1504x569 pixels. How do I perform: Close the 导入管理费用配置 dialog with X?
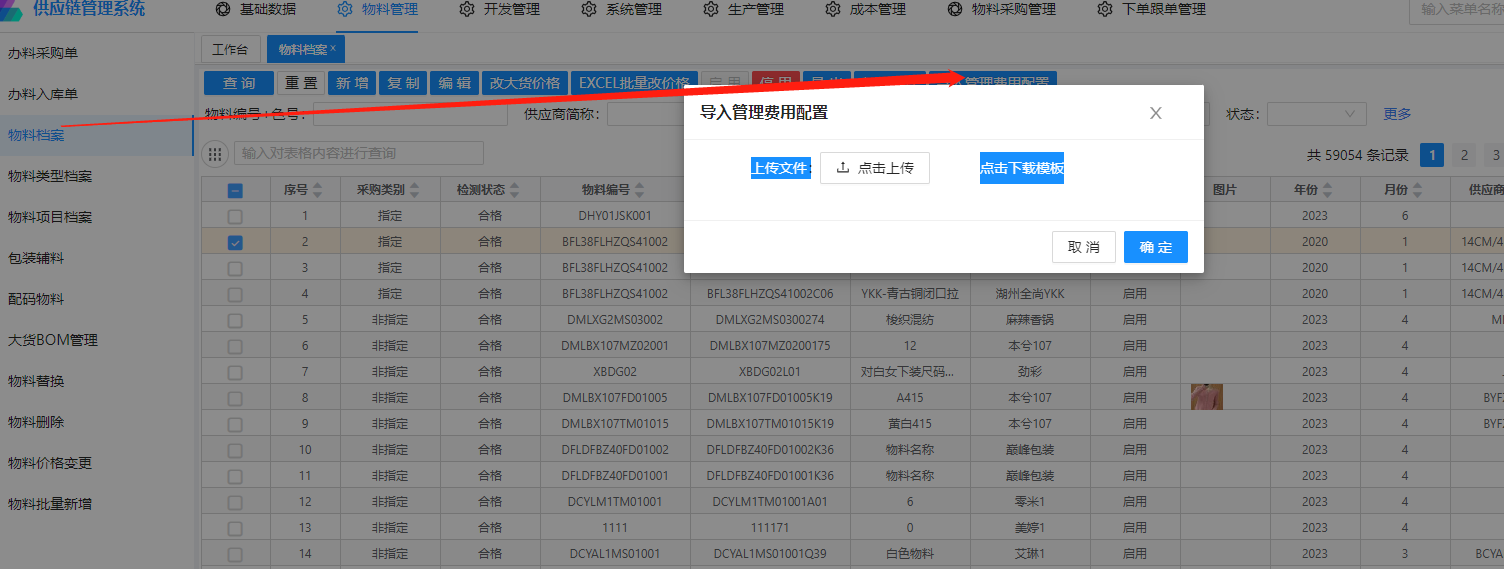tap(1155, 113)
